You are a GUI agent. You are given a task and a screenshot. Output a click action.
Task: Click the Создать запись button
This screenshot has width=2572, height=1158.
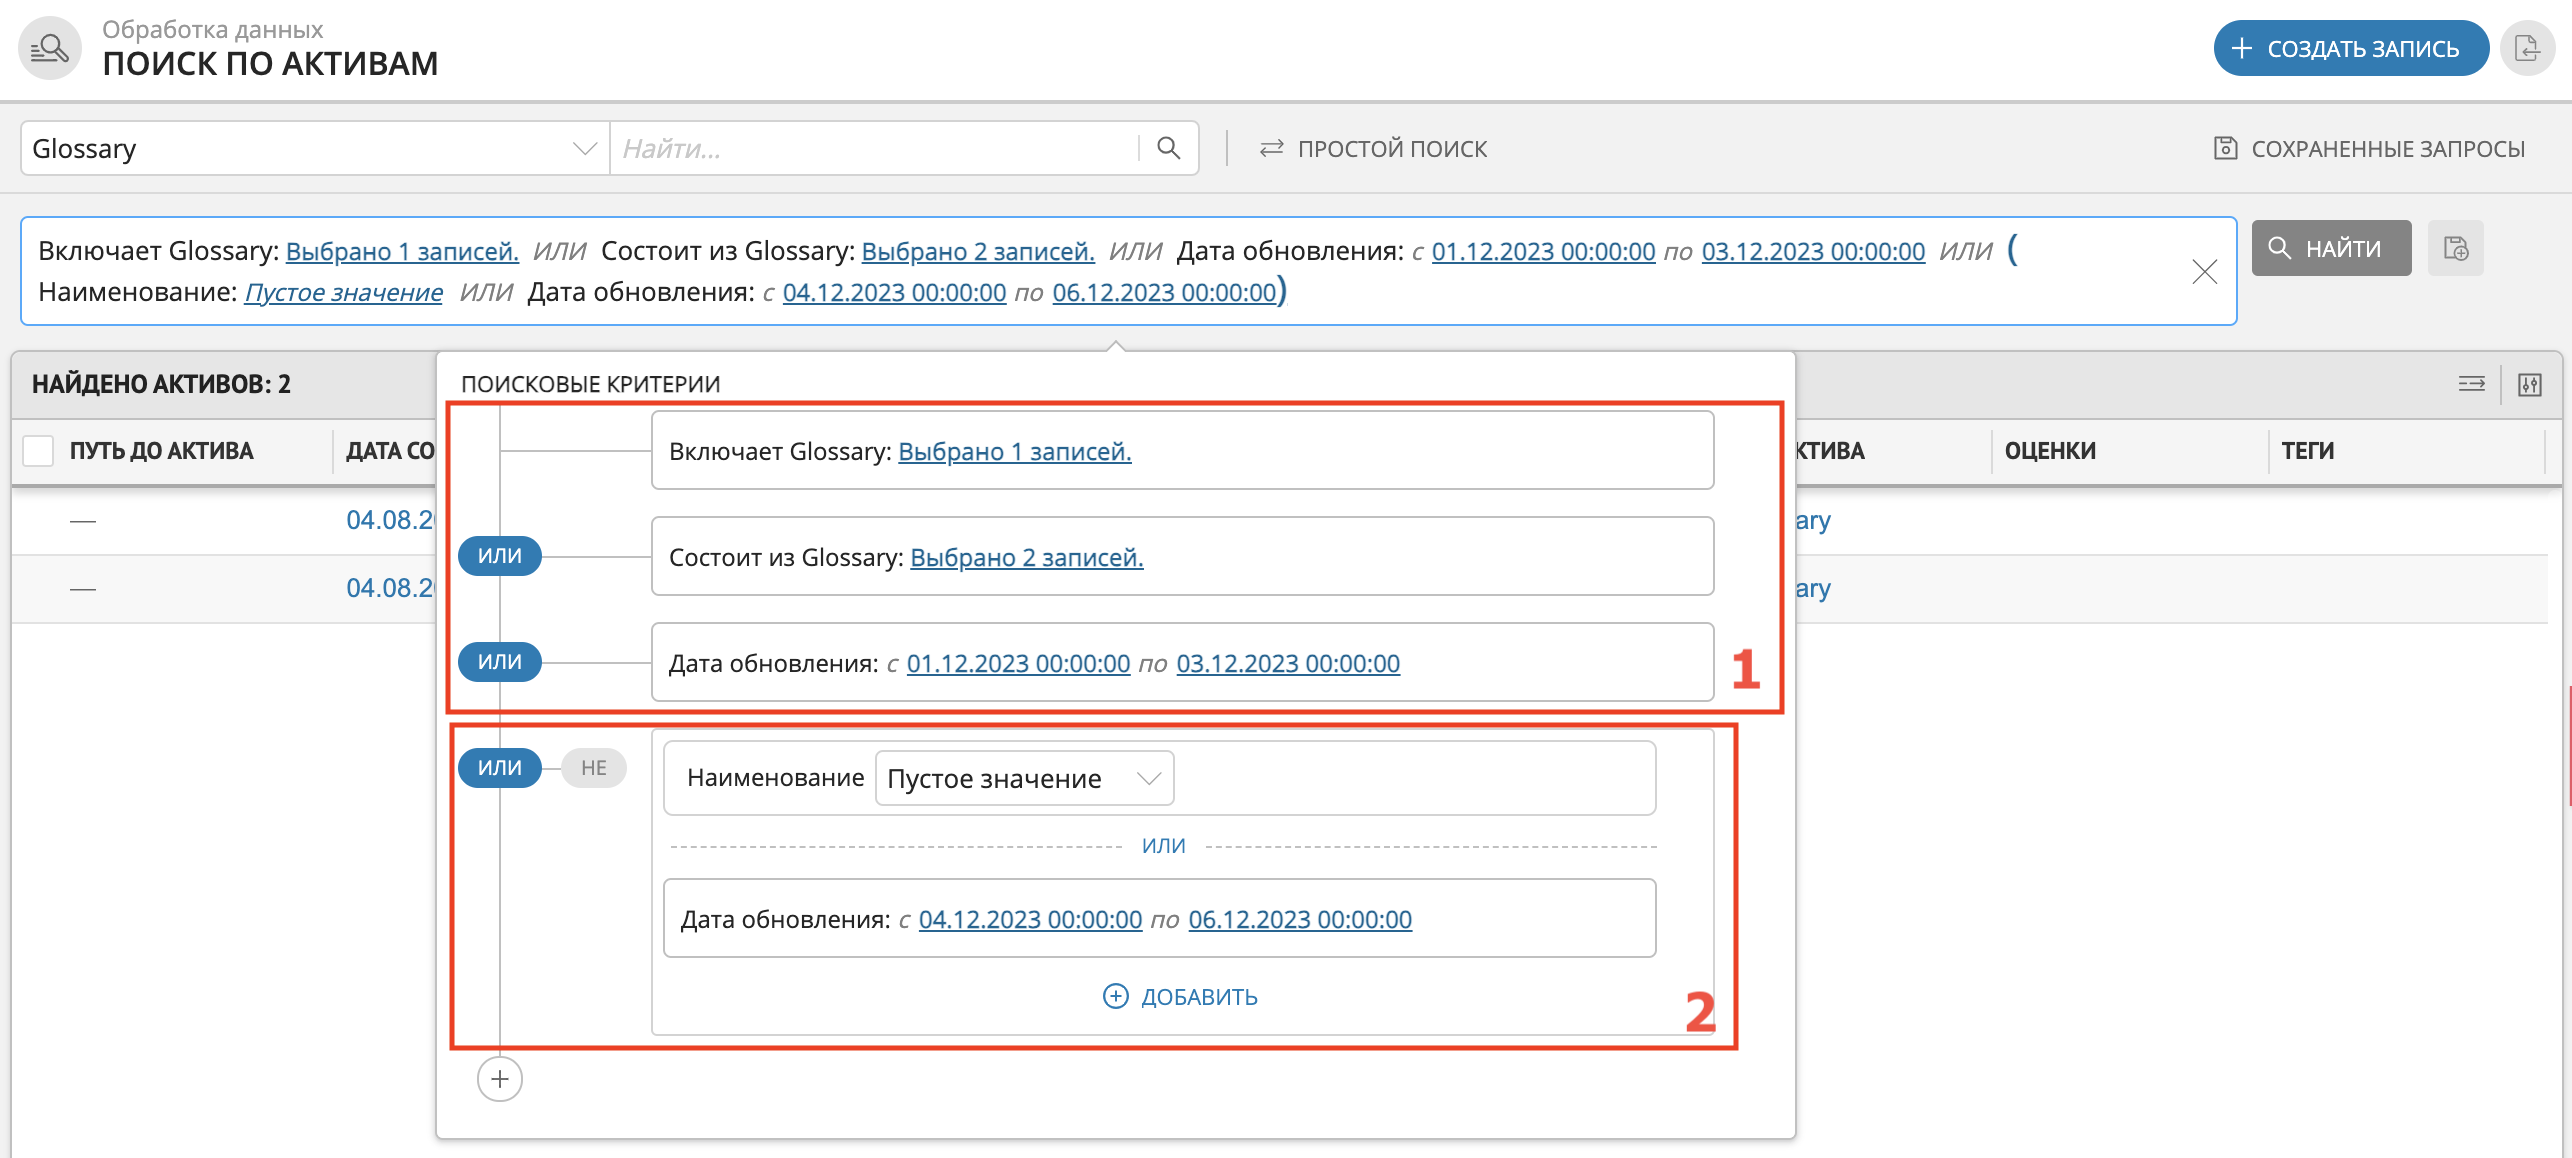(2351, 48)
